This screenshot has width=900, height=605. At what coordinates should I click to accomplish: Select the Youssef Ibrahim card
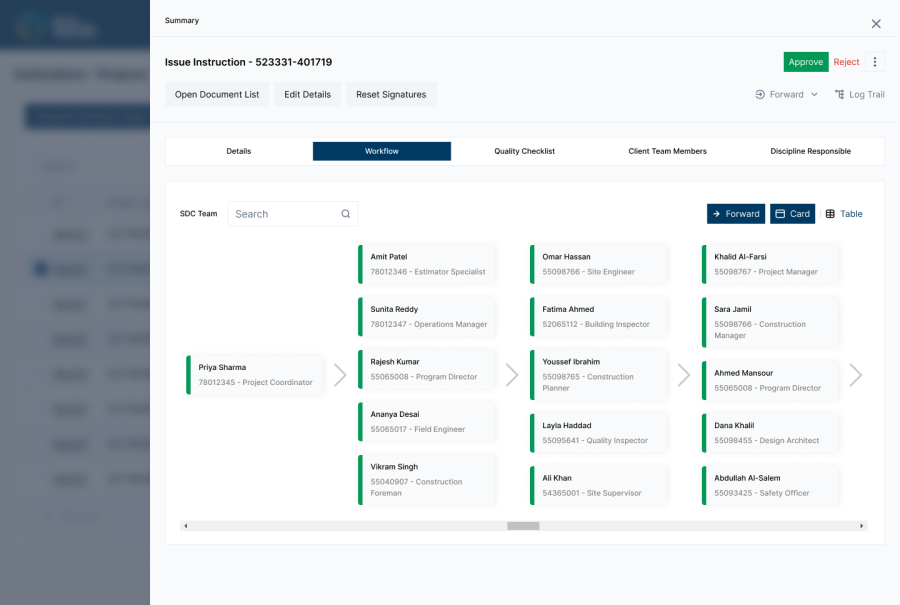click(x=598, y=375)
